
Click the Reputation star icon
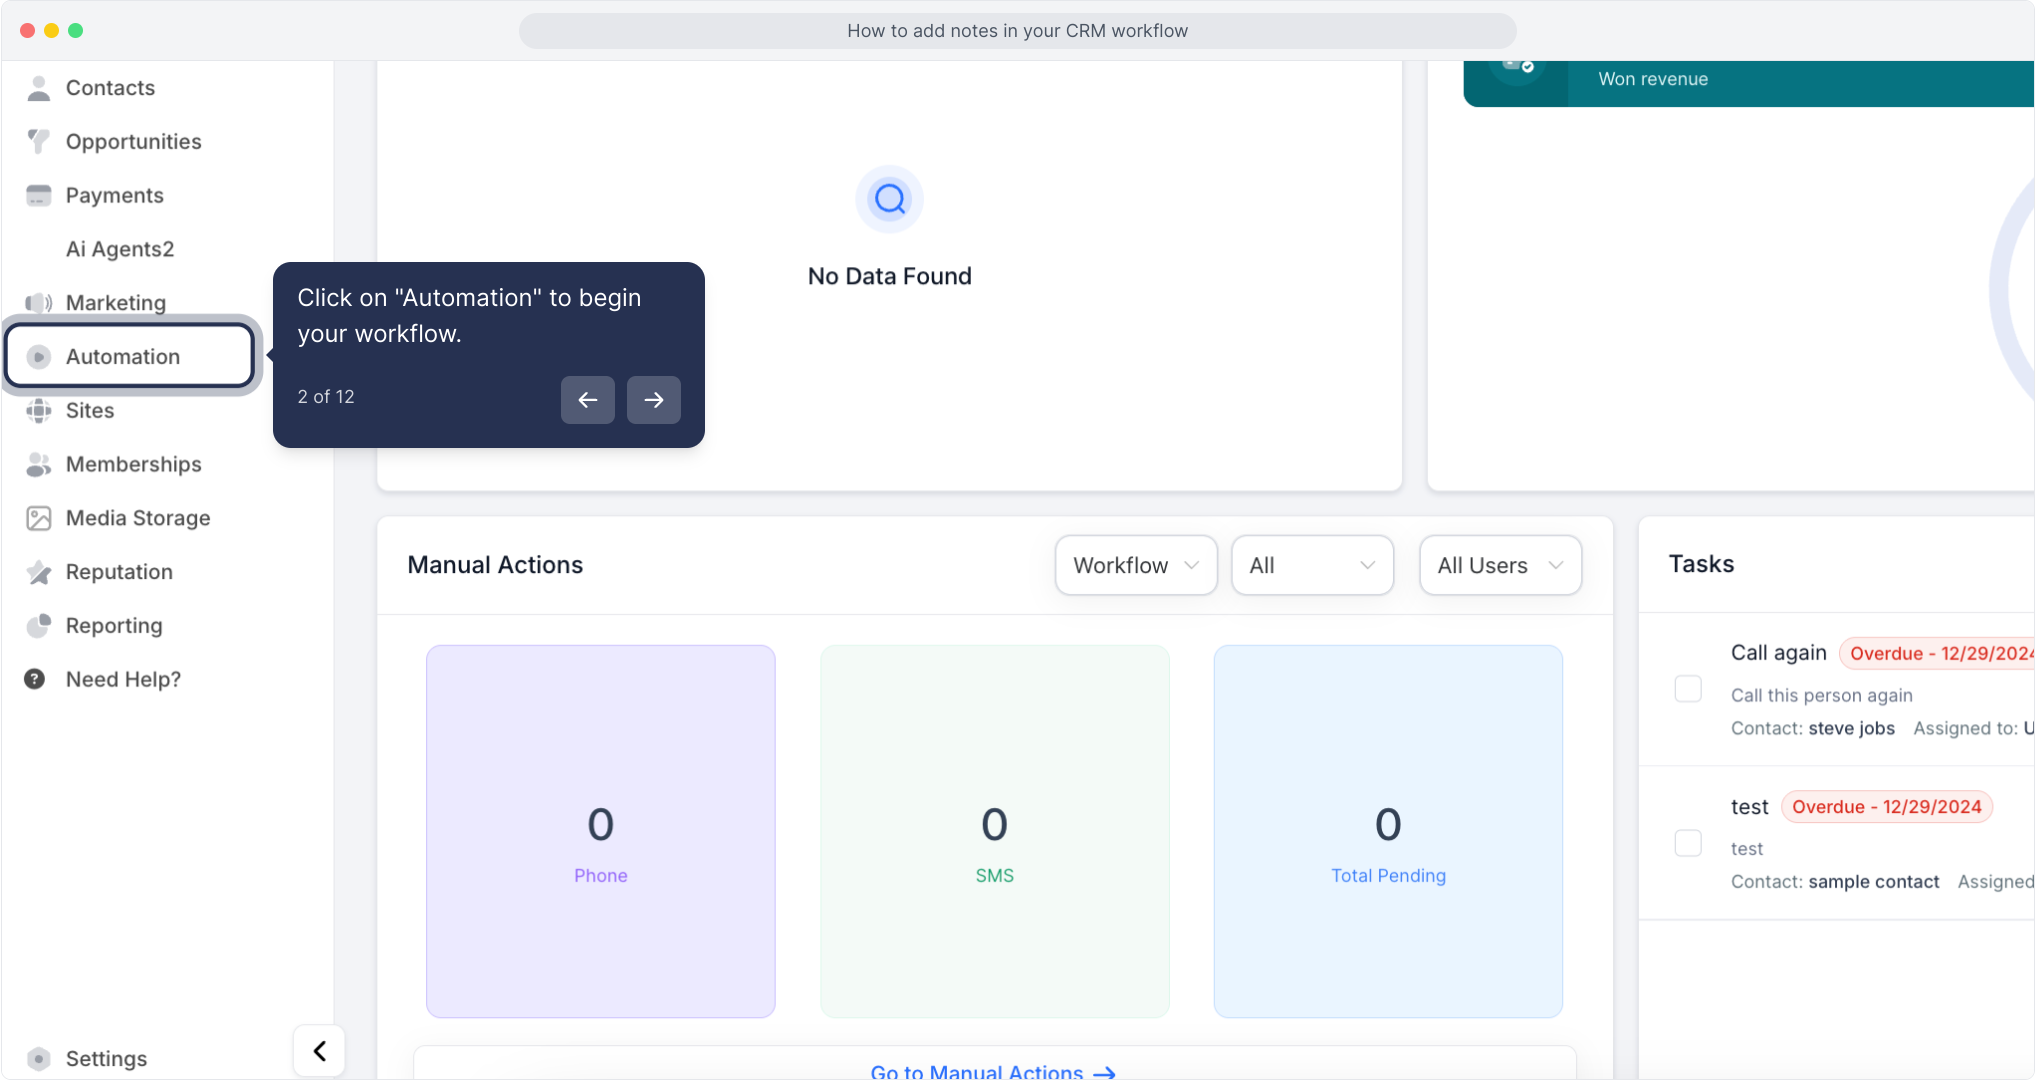click(x=38, y=572)
